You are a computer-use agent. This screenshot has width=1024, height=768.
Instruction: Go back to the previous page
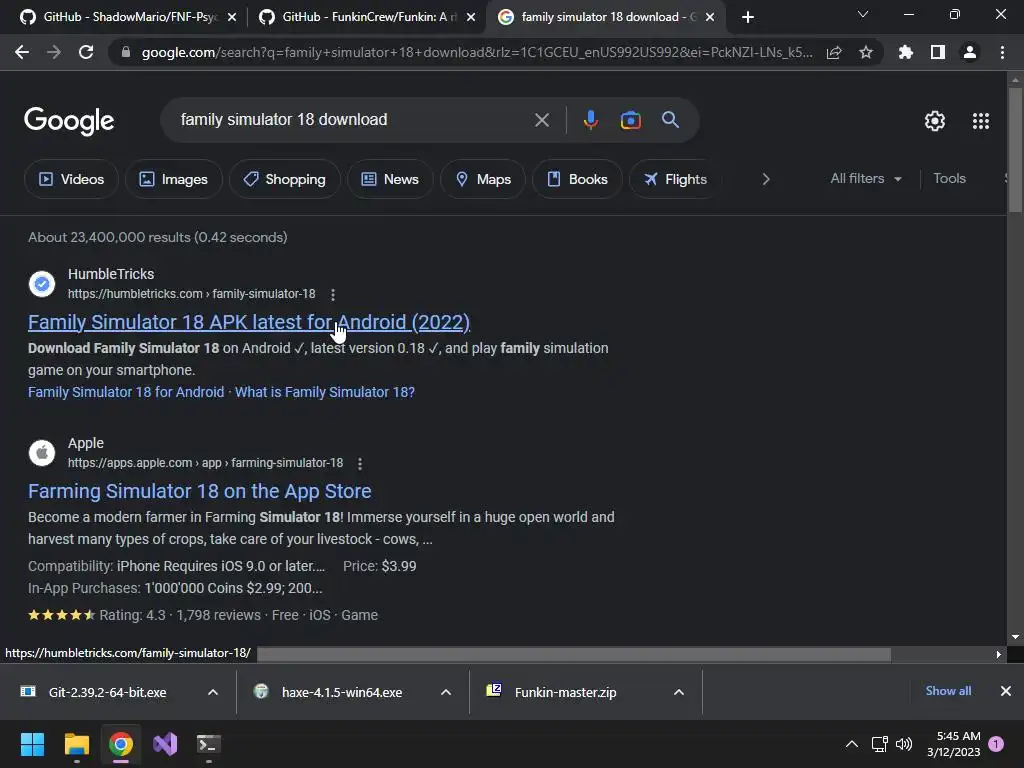tap(22, 52)
